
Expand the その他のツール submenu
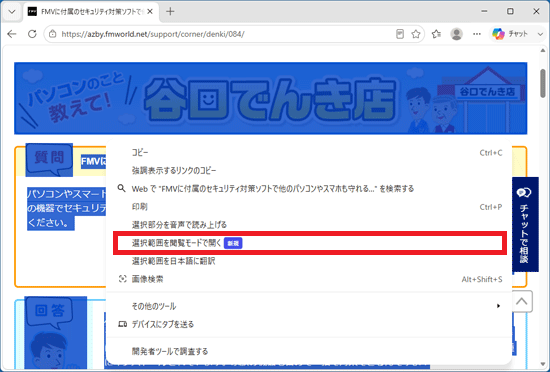[x=310, y=306]
